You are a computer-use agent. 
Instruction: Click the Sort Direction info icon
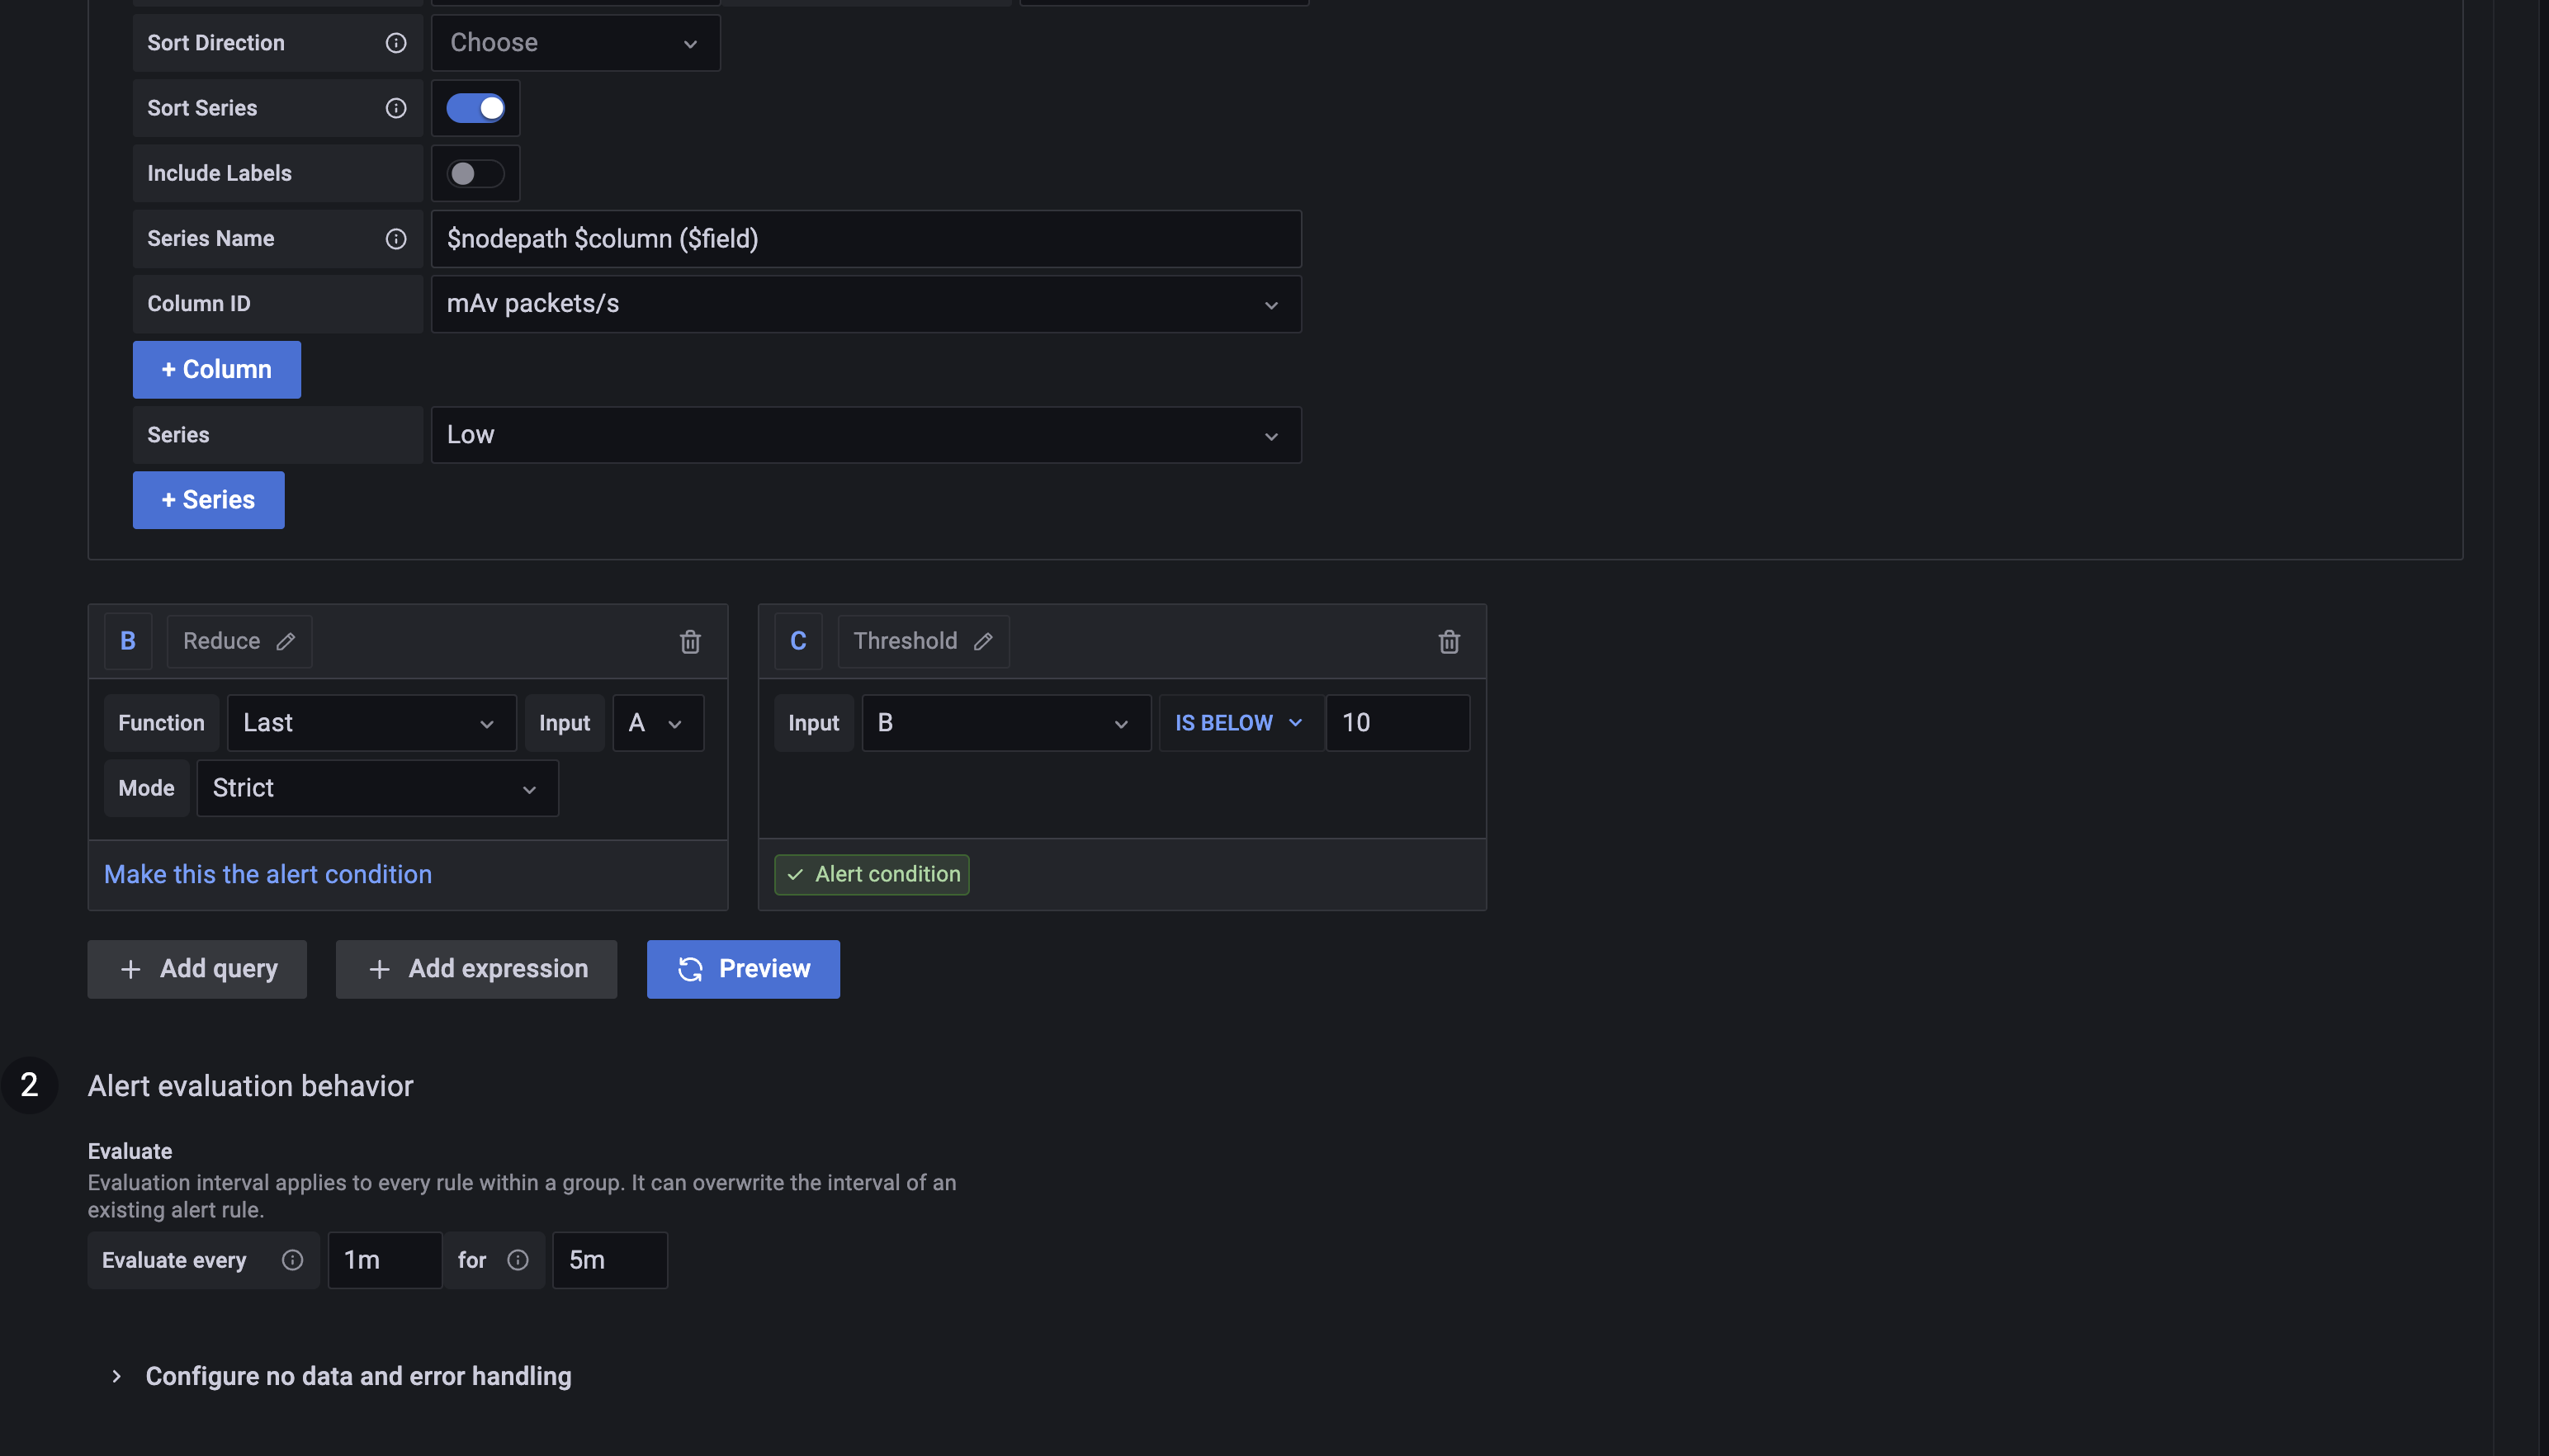pyautogui.click(x=396, y=43)
